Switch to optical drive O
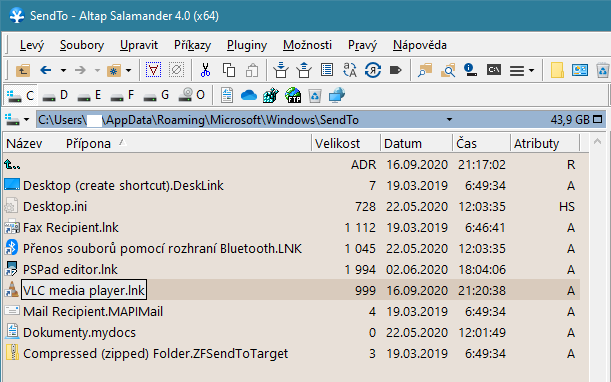The width and height of the screenshot is (611, 382). pyautogui.click(x=191, y=96)
